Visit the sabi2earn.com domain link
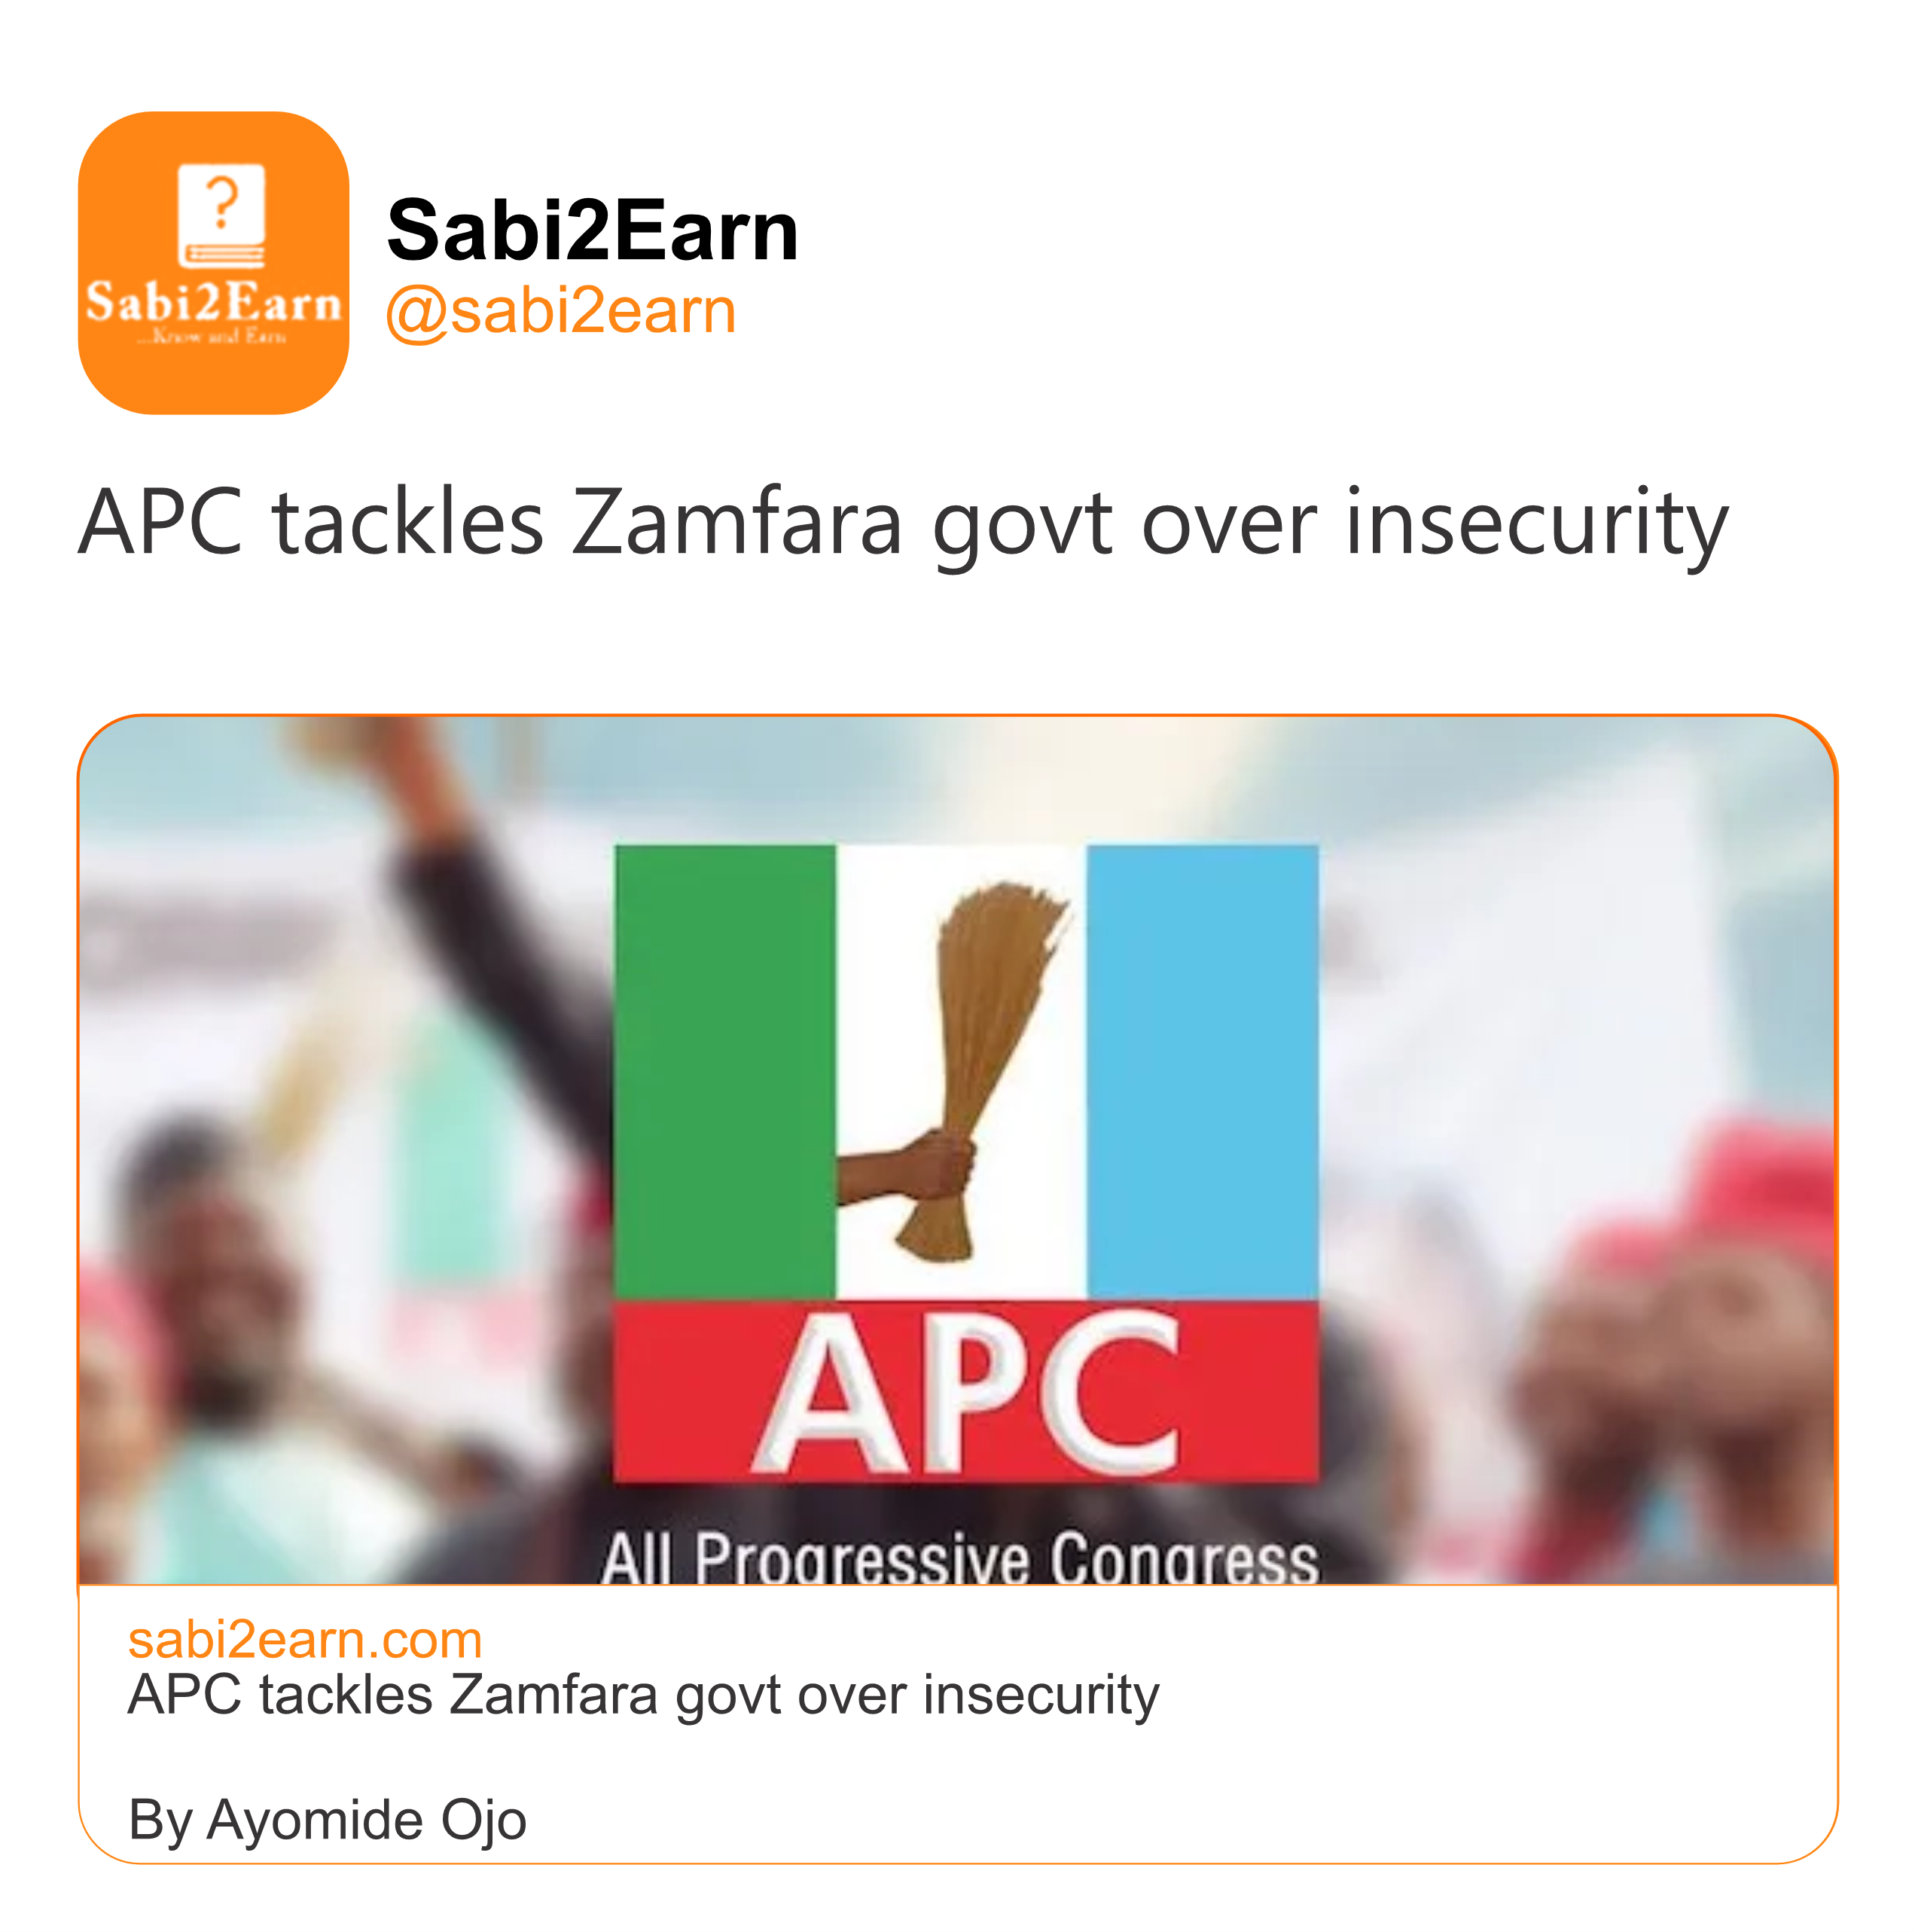 click(x=305, y=1641)
